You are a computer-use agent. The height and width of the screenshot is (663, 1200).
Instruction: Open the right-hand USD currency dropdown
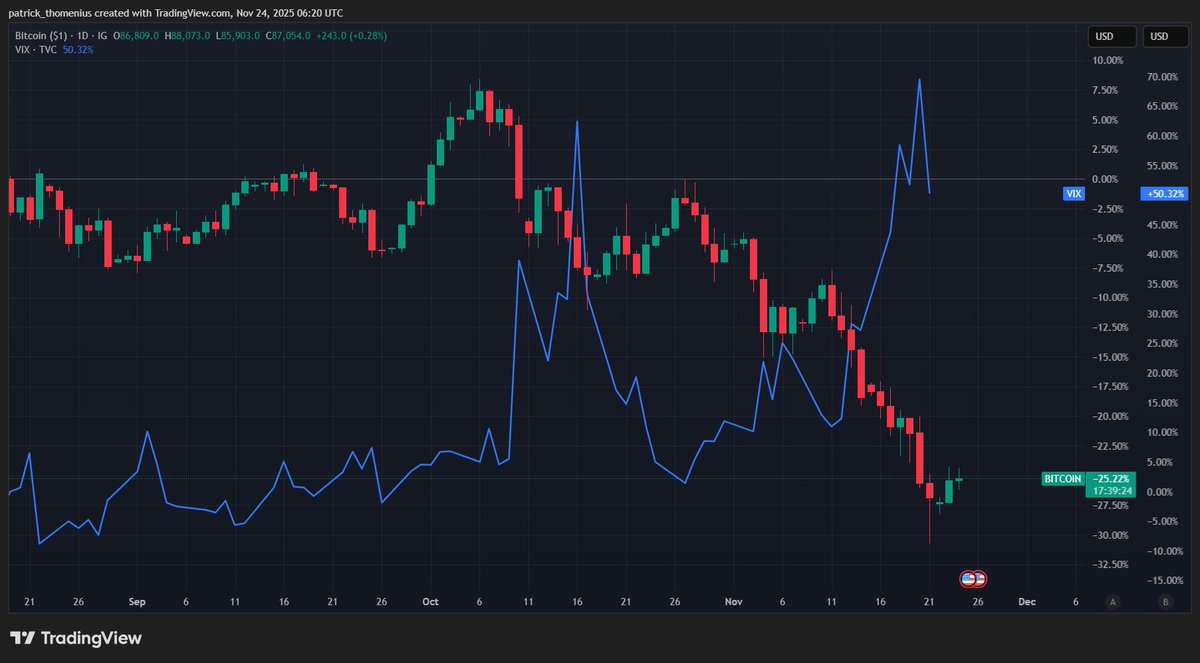(1166, 37)
